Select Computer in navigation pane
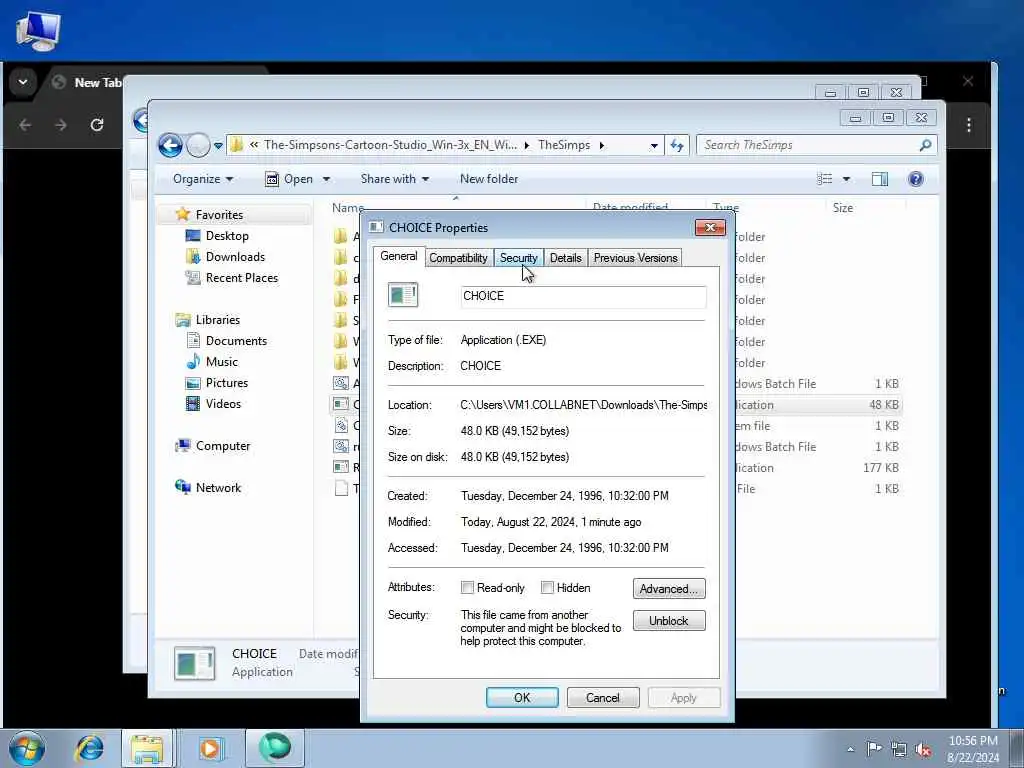1024x768 pixels. tap(223, 445)
